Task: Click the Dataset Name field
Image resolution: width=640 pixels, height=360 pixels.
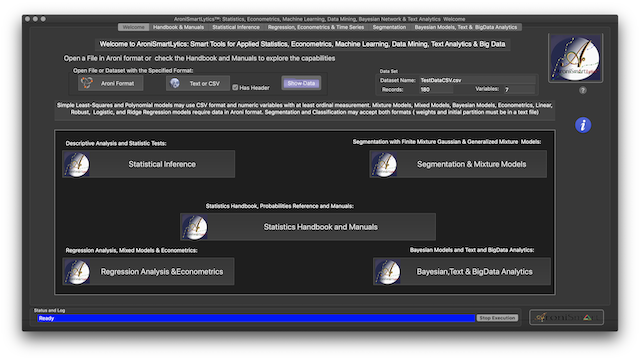Action: (477, 80)
